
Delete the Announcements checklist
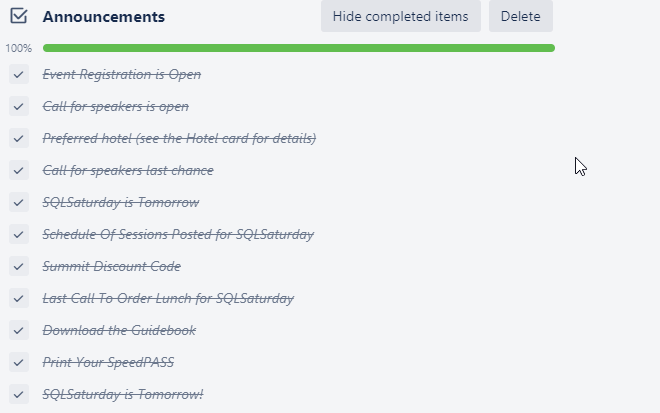520,16
